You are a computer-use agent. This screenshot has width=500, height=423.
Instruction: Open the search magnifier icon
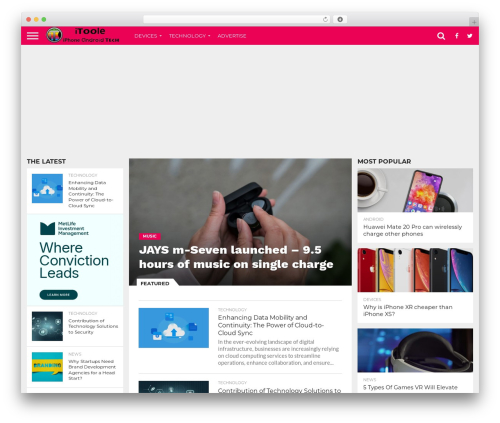point(441,36)
